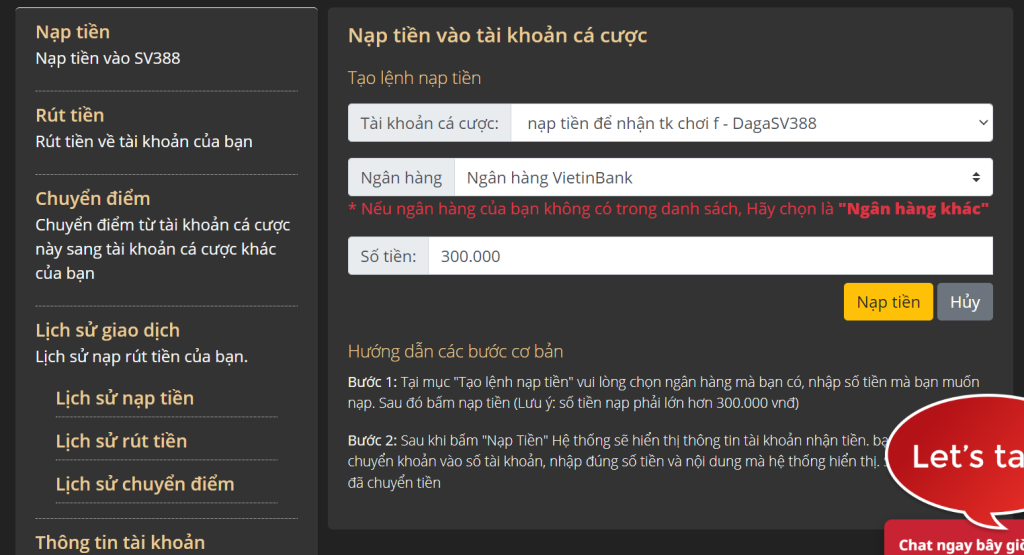Click the Tài khoản cá cược field label
This screenshot has width=1024, height=555.
pos(429,123)
